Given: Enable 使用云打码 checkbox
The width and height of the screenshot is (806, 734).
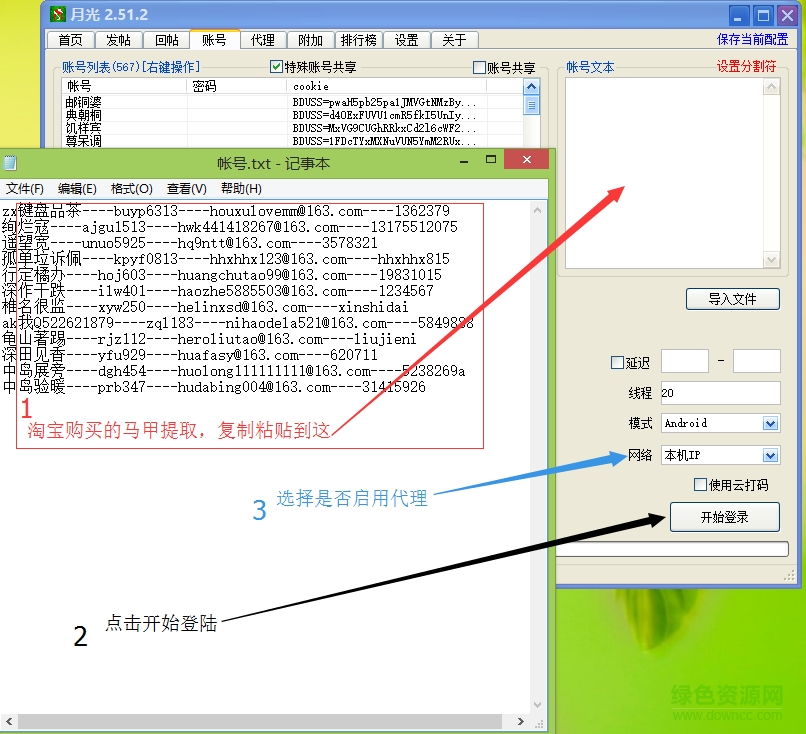Looking at the screenshot, I should (700, 485).
